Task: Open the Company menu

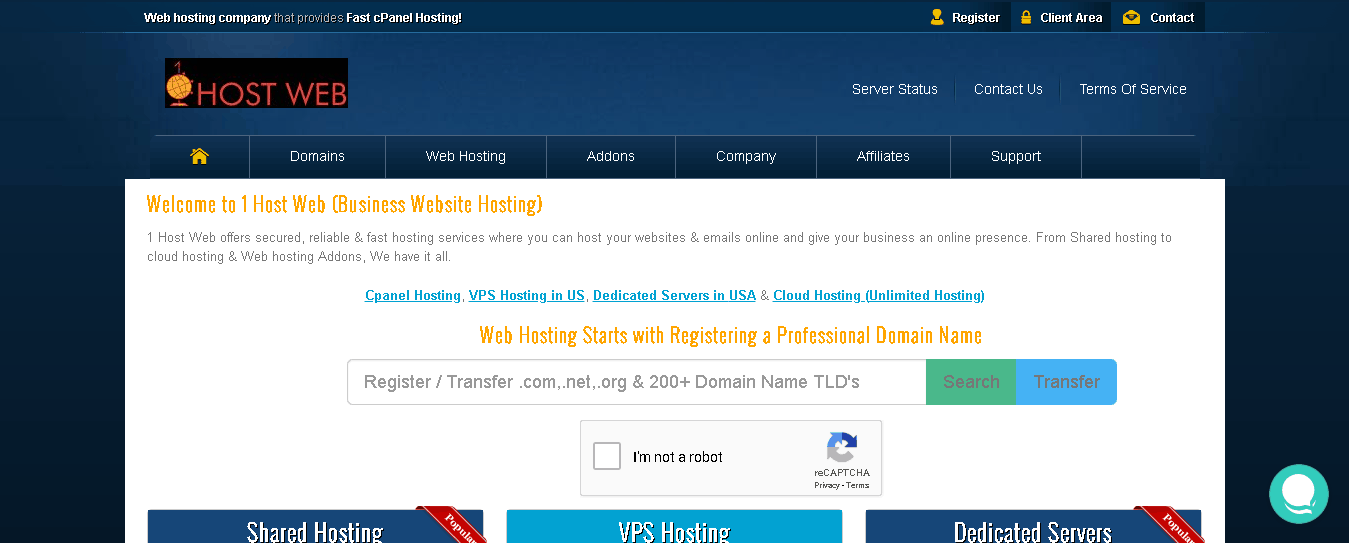Action: point(746,156)
